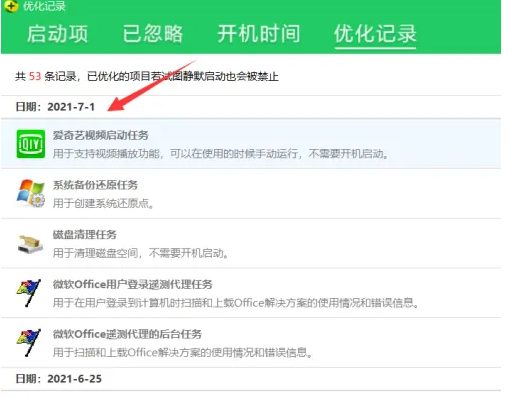Click the date header 2021-7-1
520x397 pixels.
coord(55,107)
